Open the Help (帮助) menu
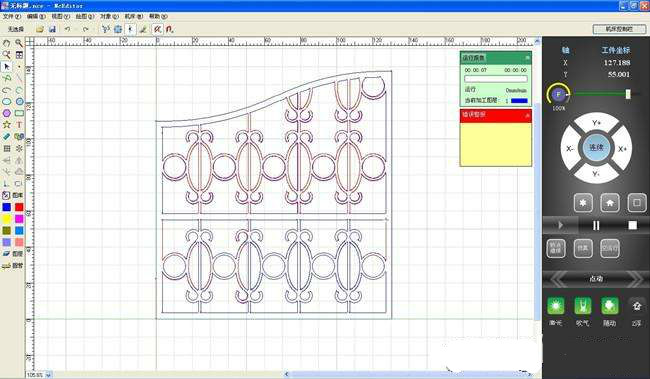 pyautogui.click(x=158, y=17)
